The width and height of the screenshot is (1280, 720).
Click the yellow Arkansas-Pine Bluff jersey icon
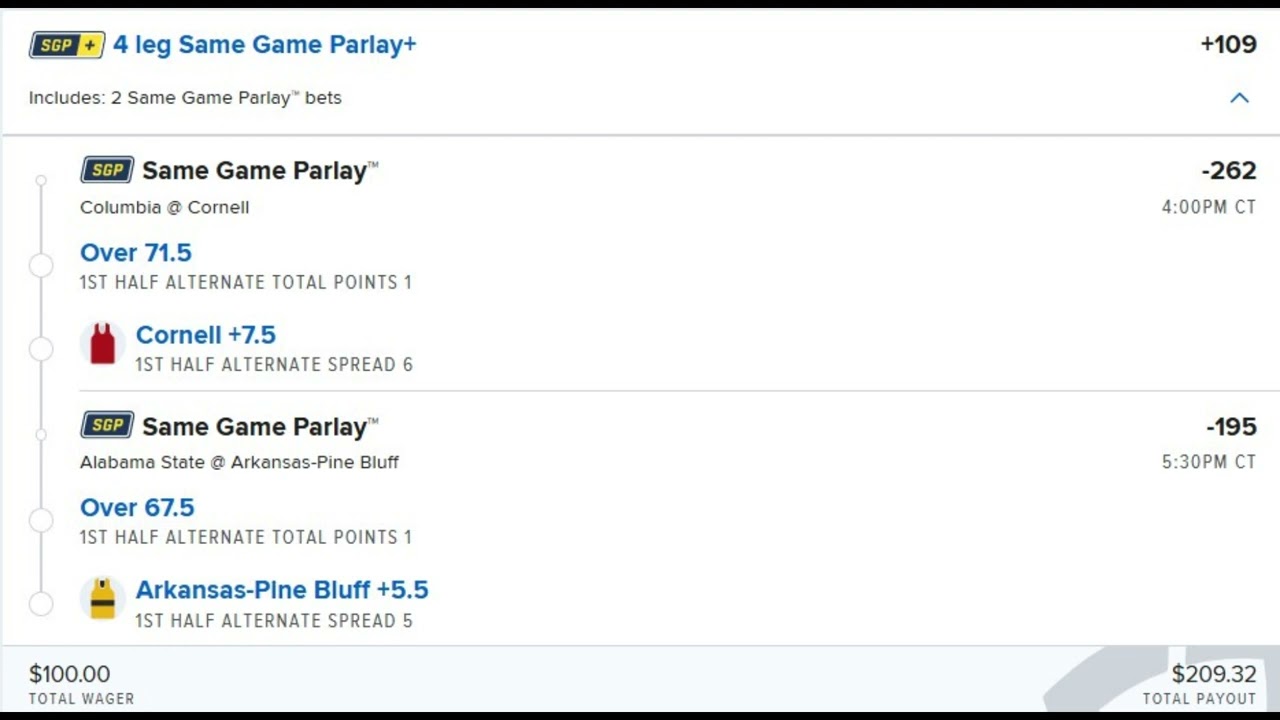click(x=102, y=599)
